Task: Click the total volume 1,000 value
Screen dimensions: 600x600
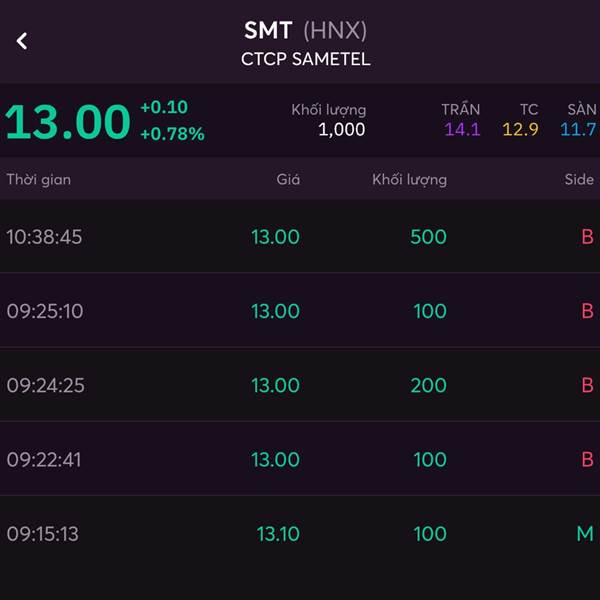Action: (341, 129)
